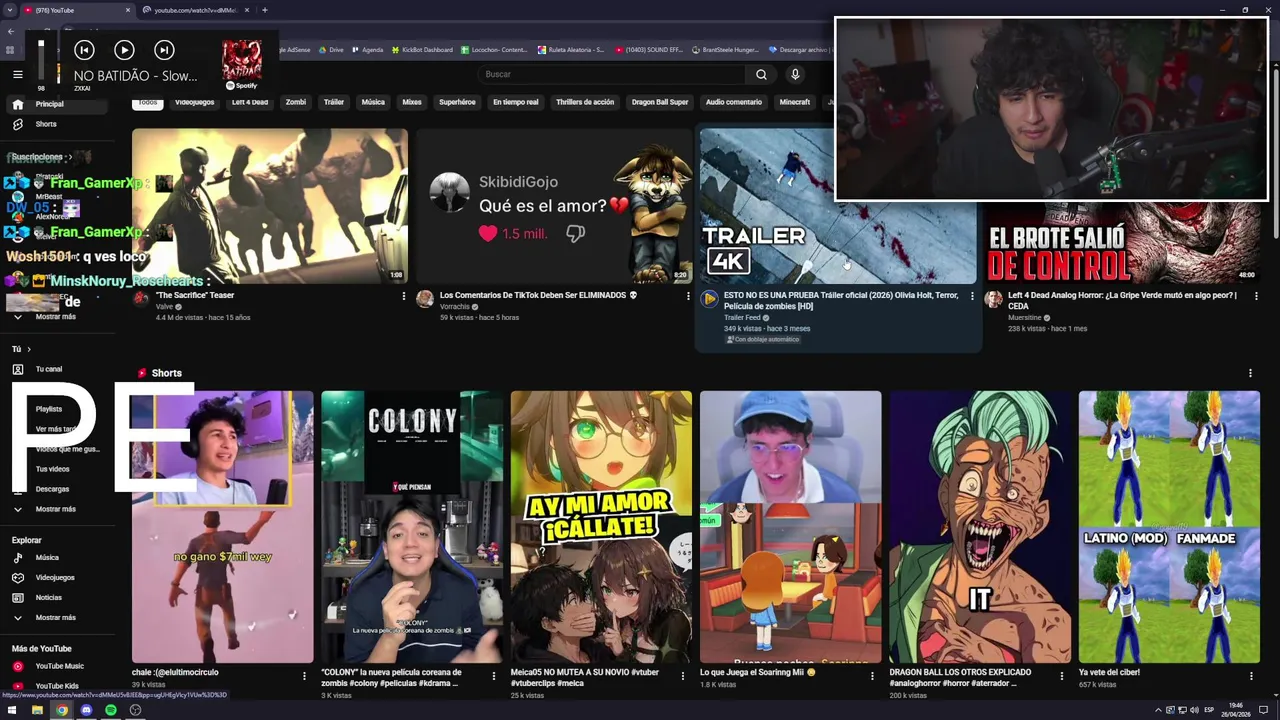The height and width of the screenshot is (720, 1280).
Task: Open the KickBot Dashboard bookmark
Action: click(422, 49)
